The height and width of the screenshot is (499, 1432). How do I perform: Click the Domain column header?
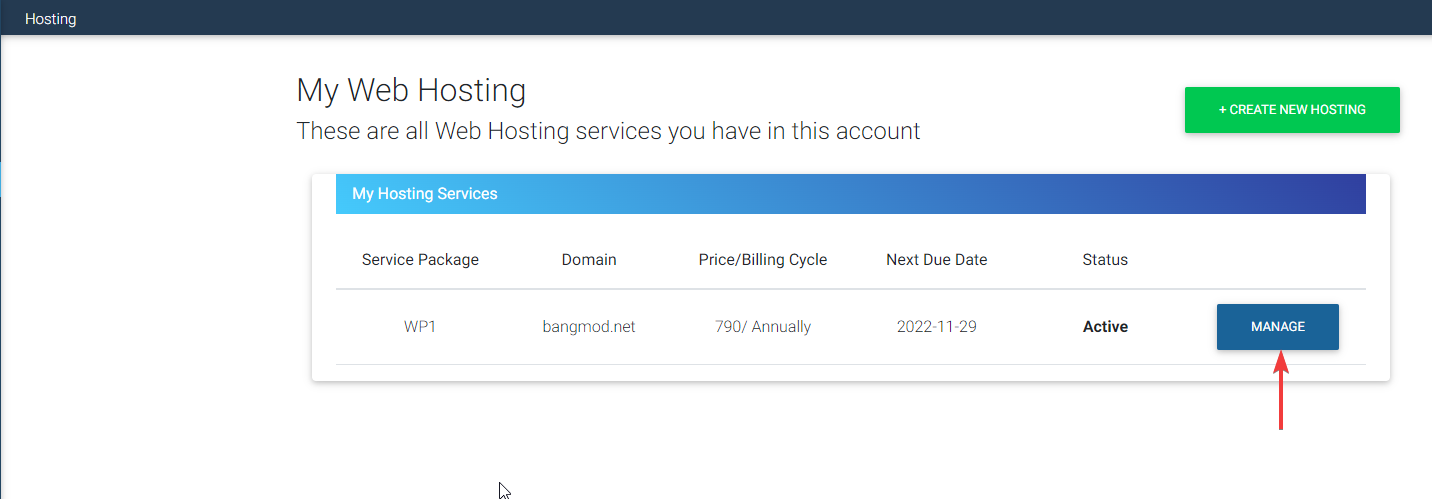click(x=589, y=260)
